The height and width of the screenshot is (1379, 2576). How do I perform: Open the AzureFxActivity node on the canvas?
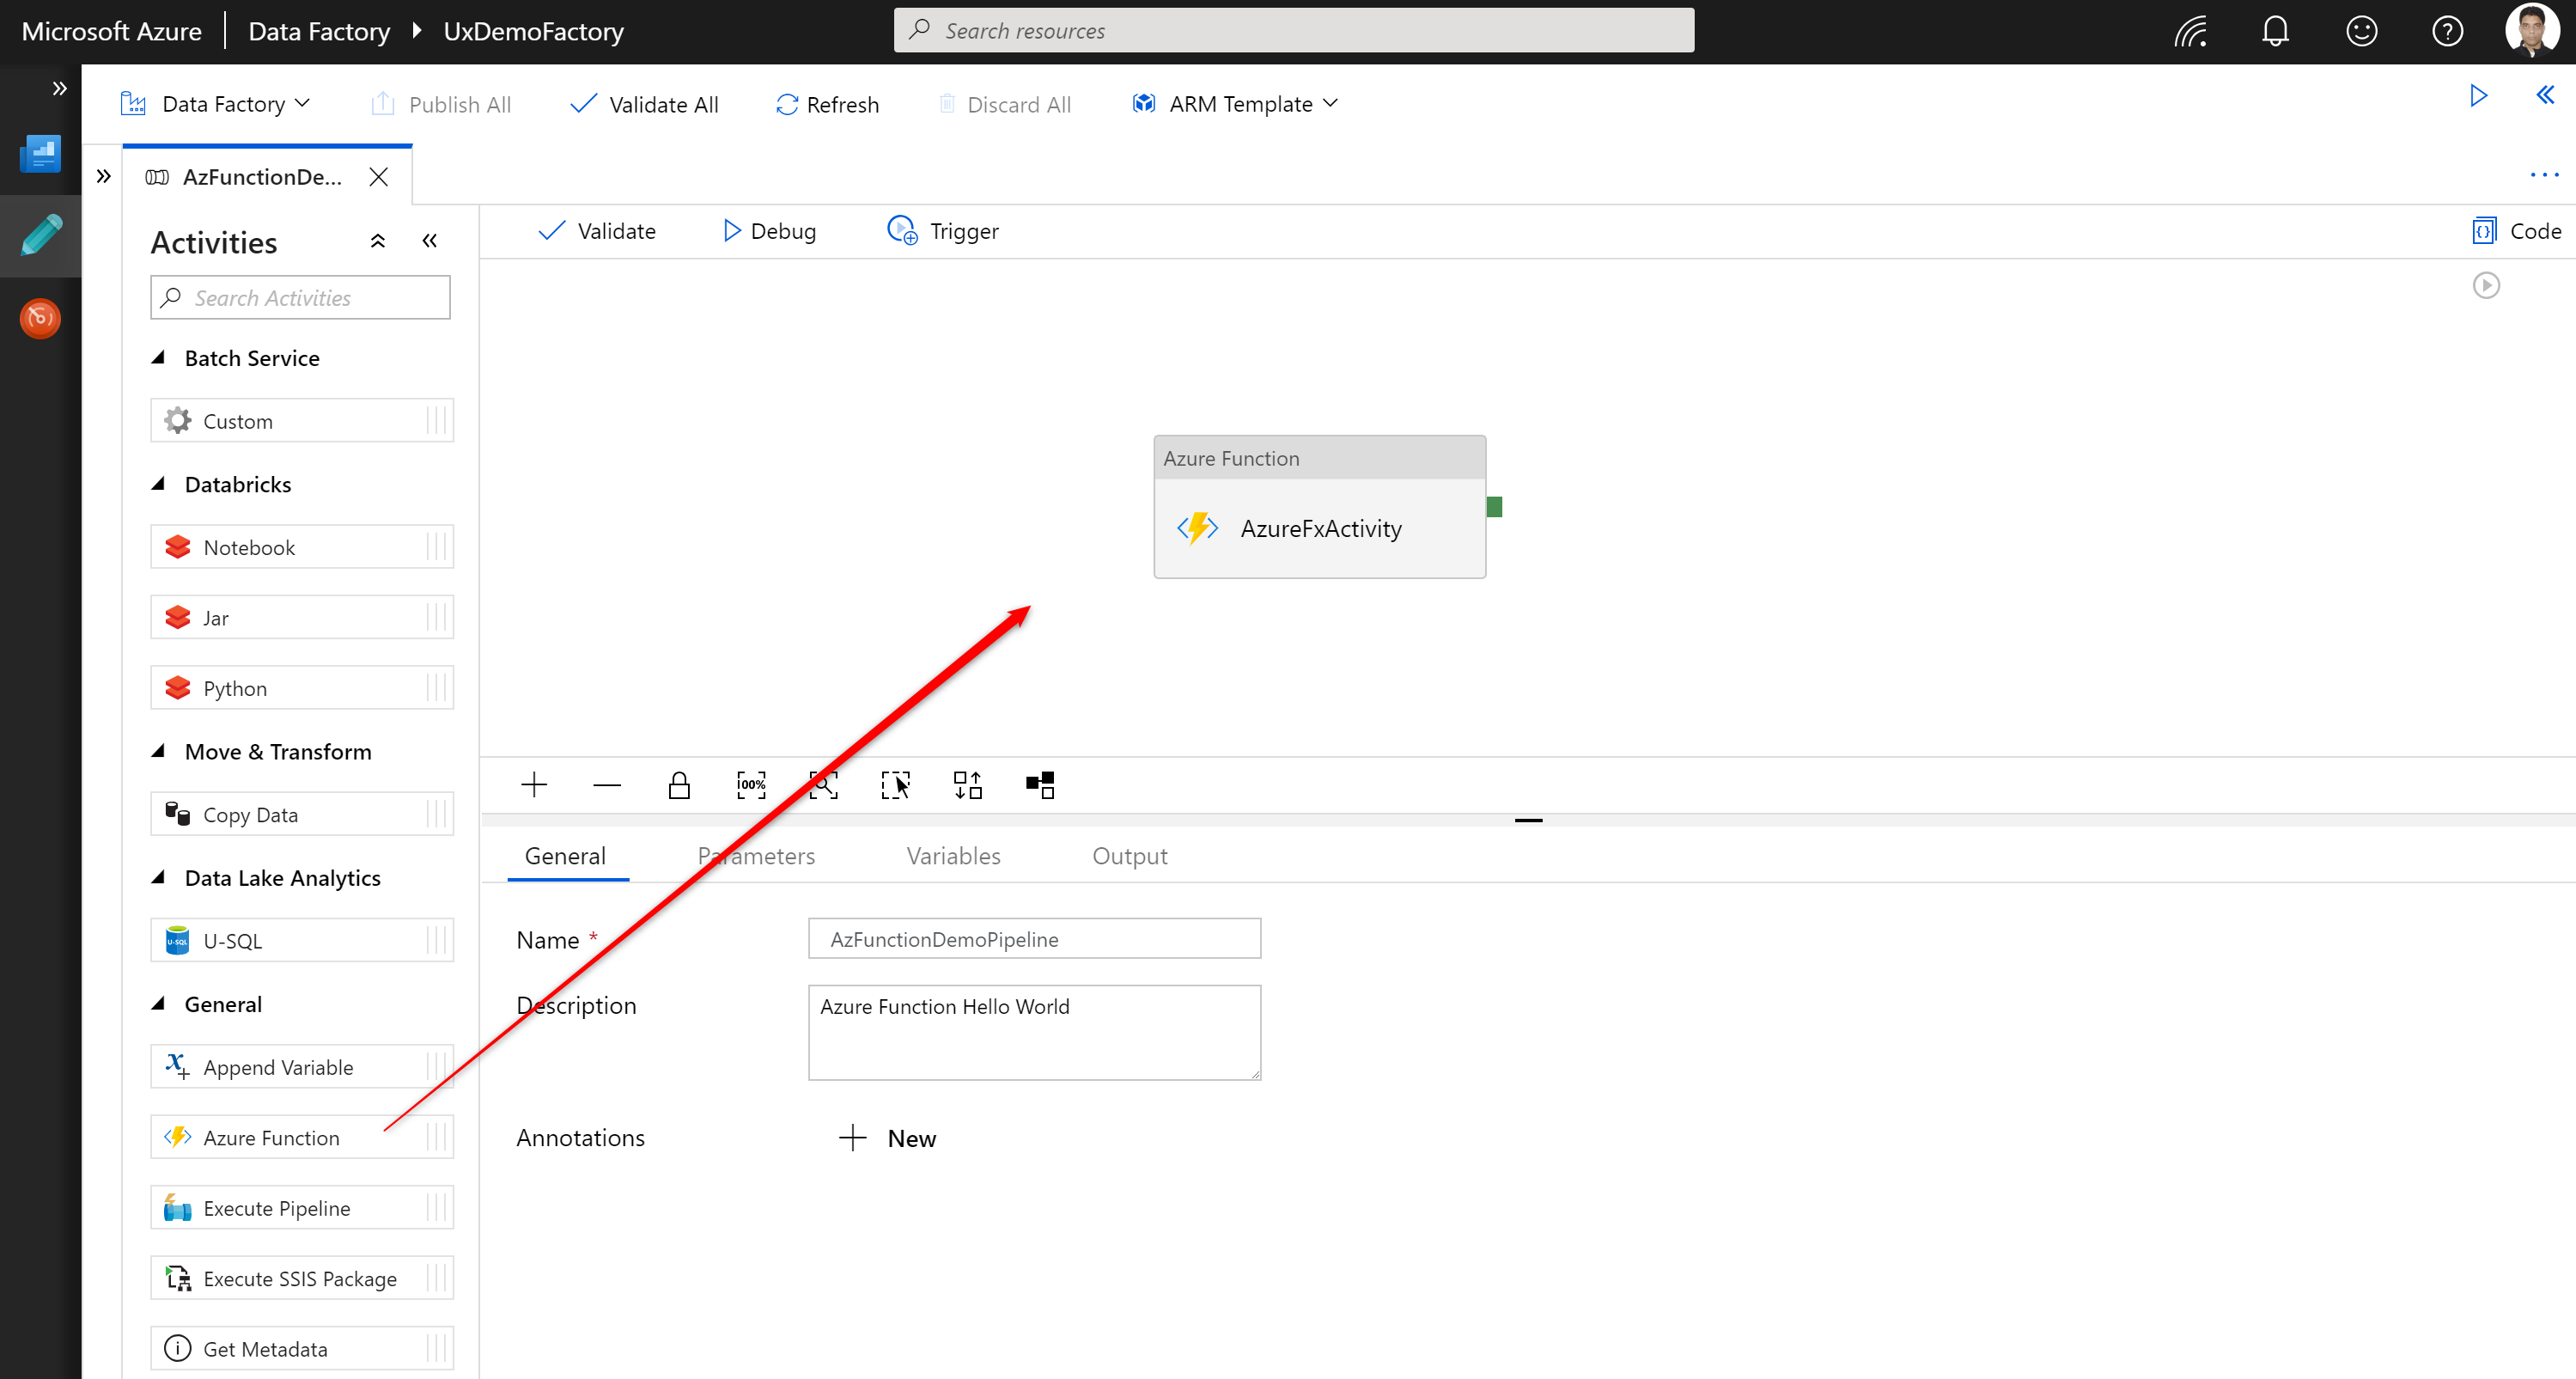[1320, 528]
